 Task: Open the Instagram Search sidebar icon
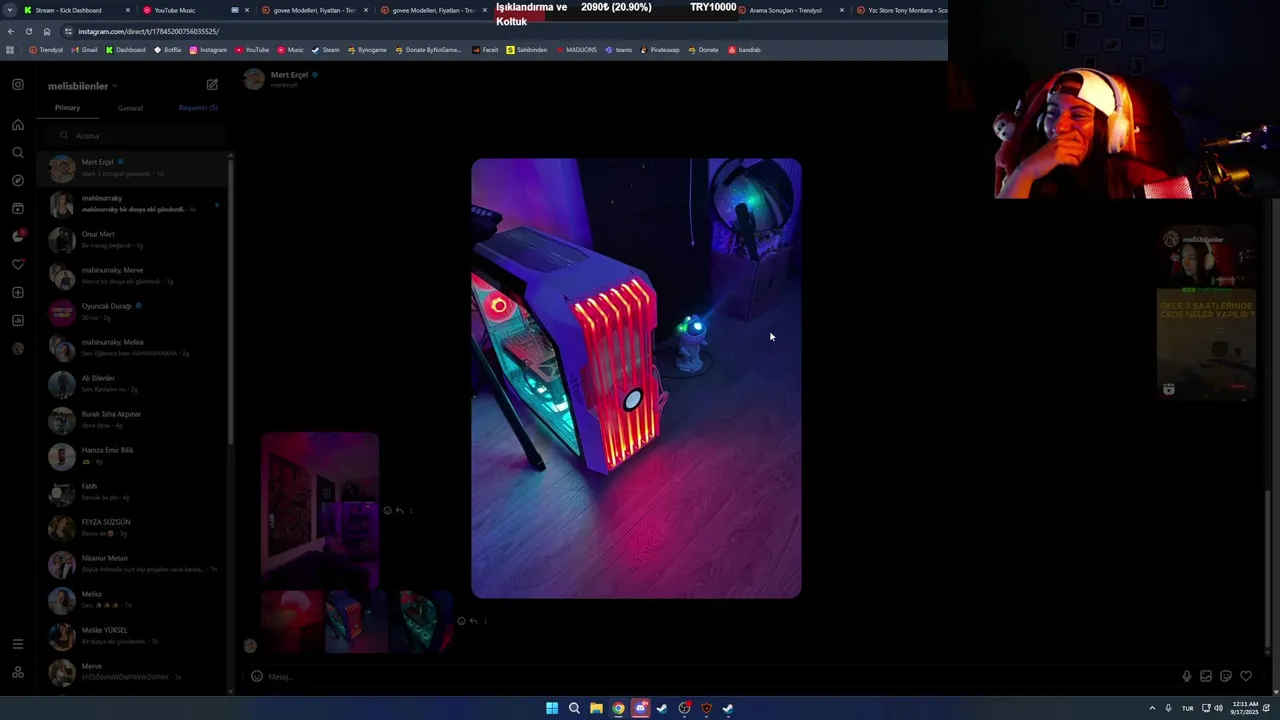click(x=18, y=153)
